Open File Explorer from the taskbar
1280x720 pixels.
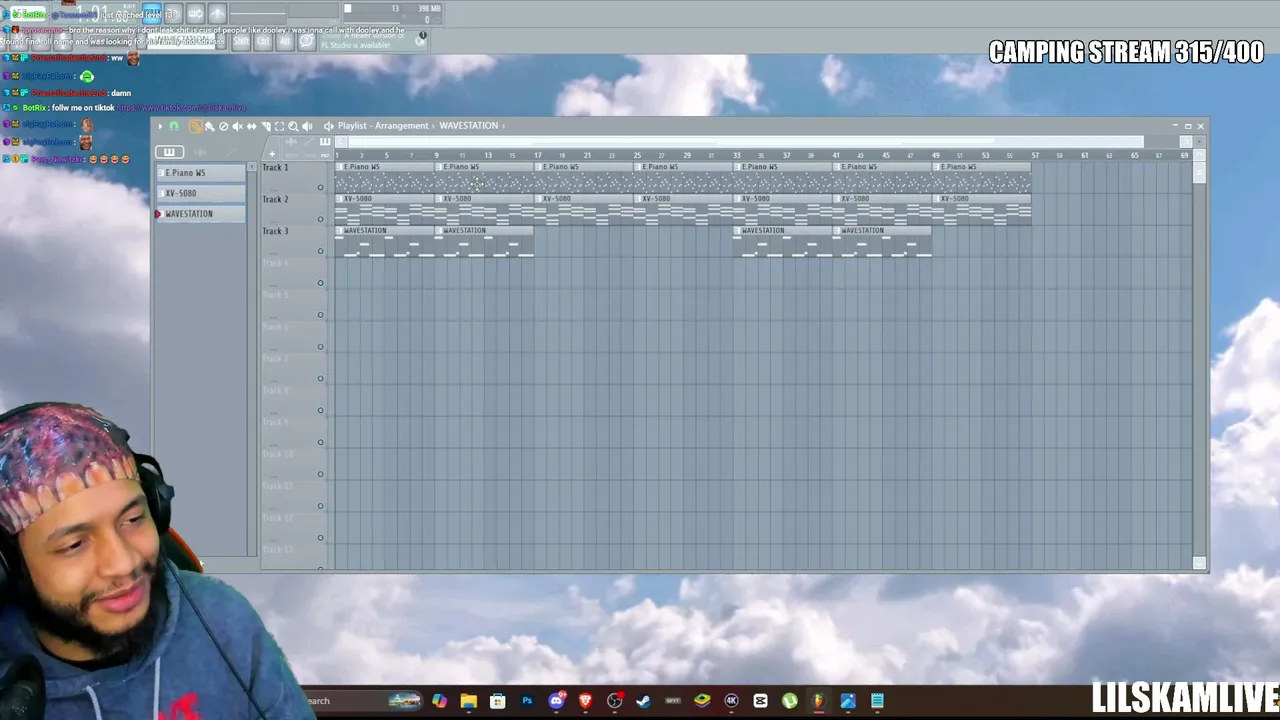tap(469, 701)
